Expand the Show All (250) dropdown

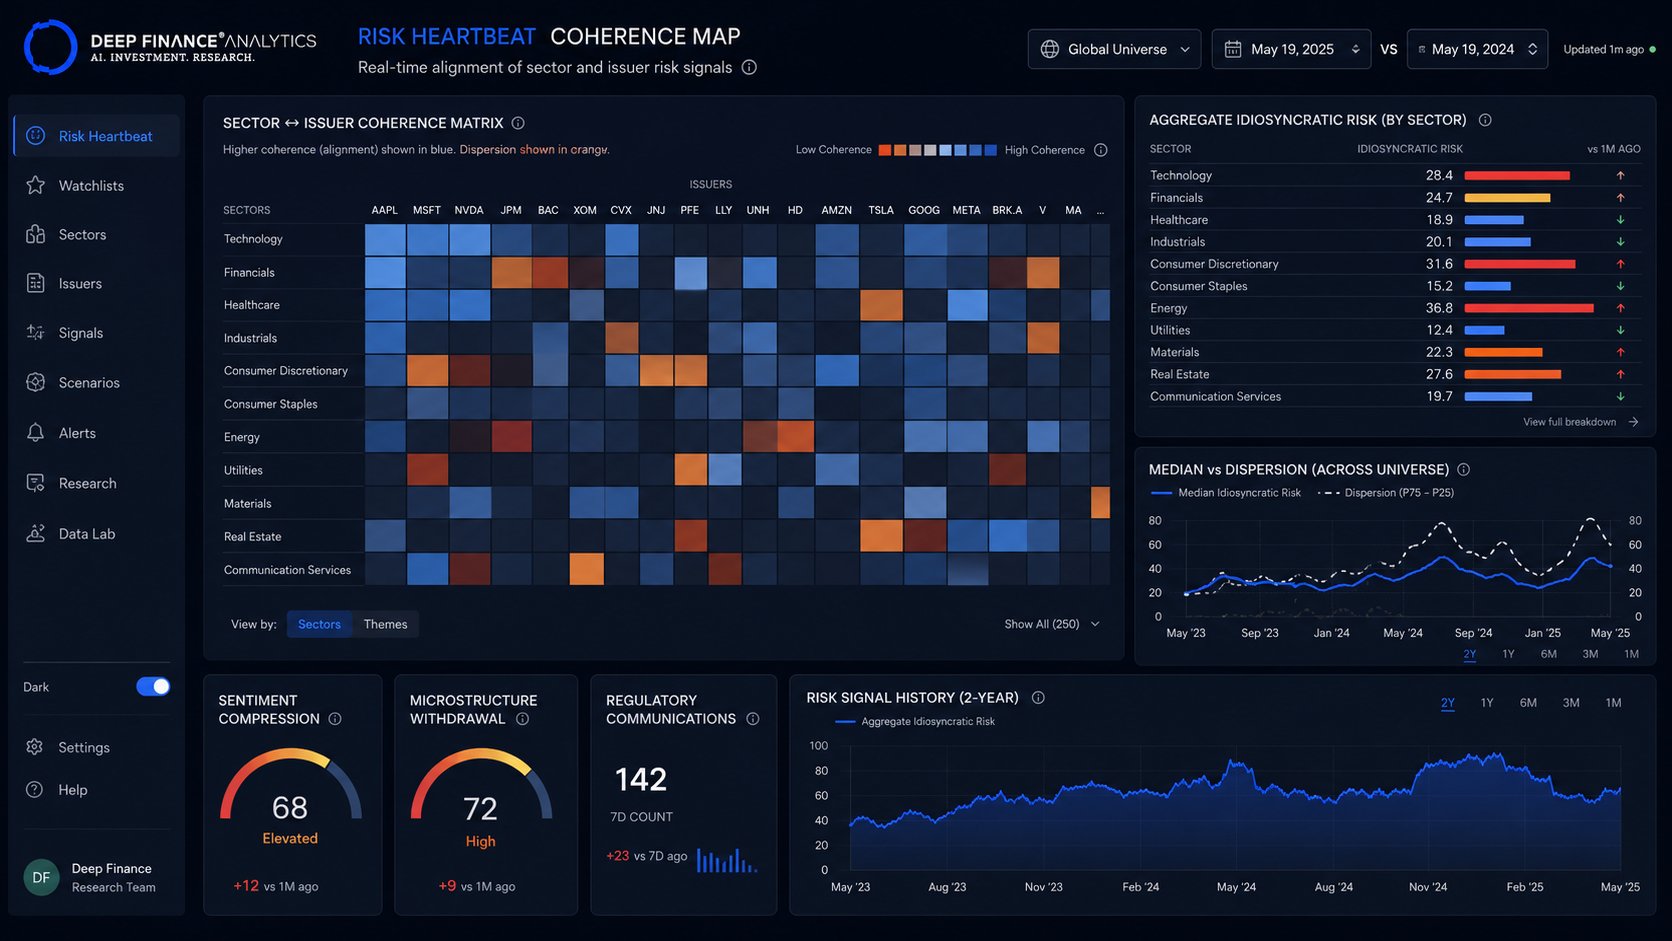coord(1052,624)
